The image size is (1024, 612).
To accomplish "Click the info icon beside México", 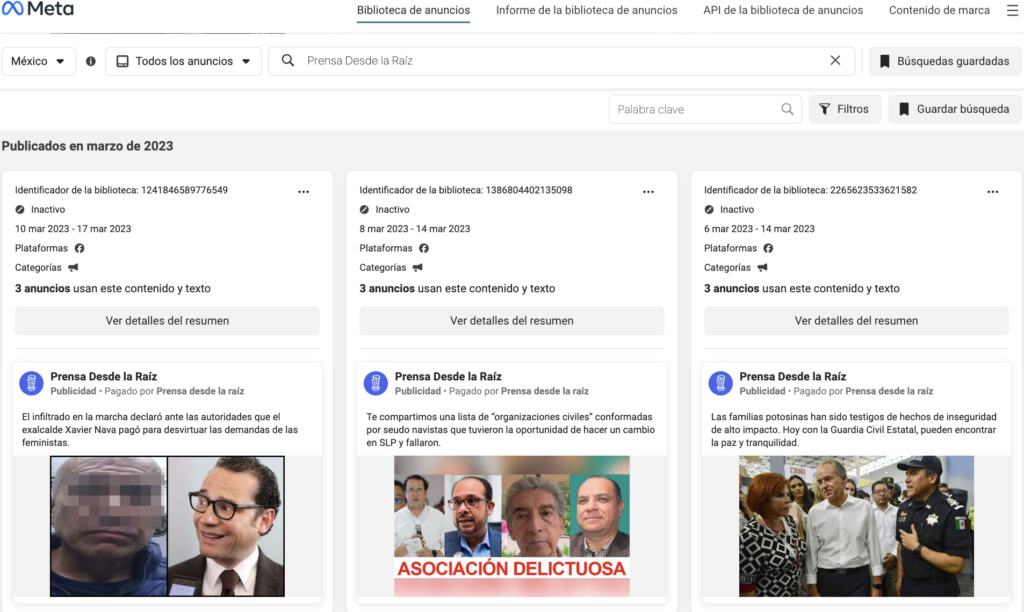I will coord(91,61).
